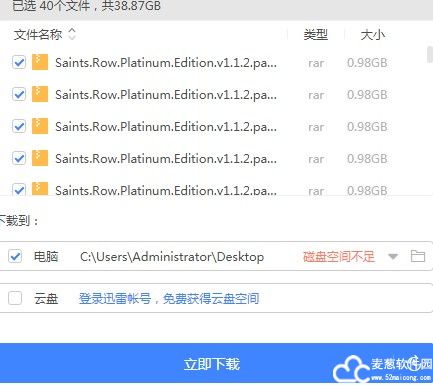Click the 类型 column header
The width and height of the screenshot is (433, 385).
coord(315,35)
